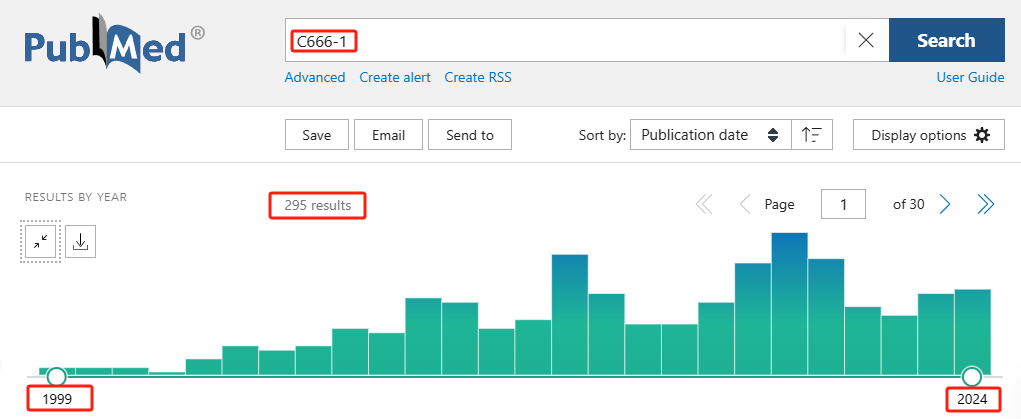Click the tallest bar in the year chart

coord(790,304)
